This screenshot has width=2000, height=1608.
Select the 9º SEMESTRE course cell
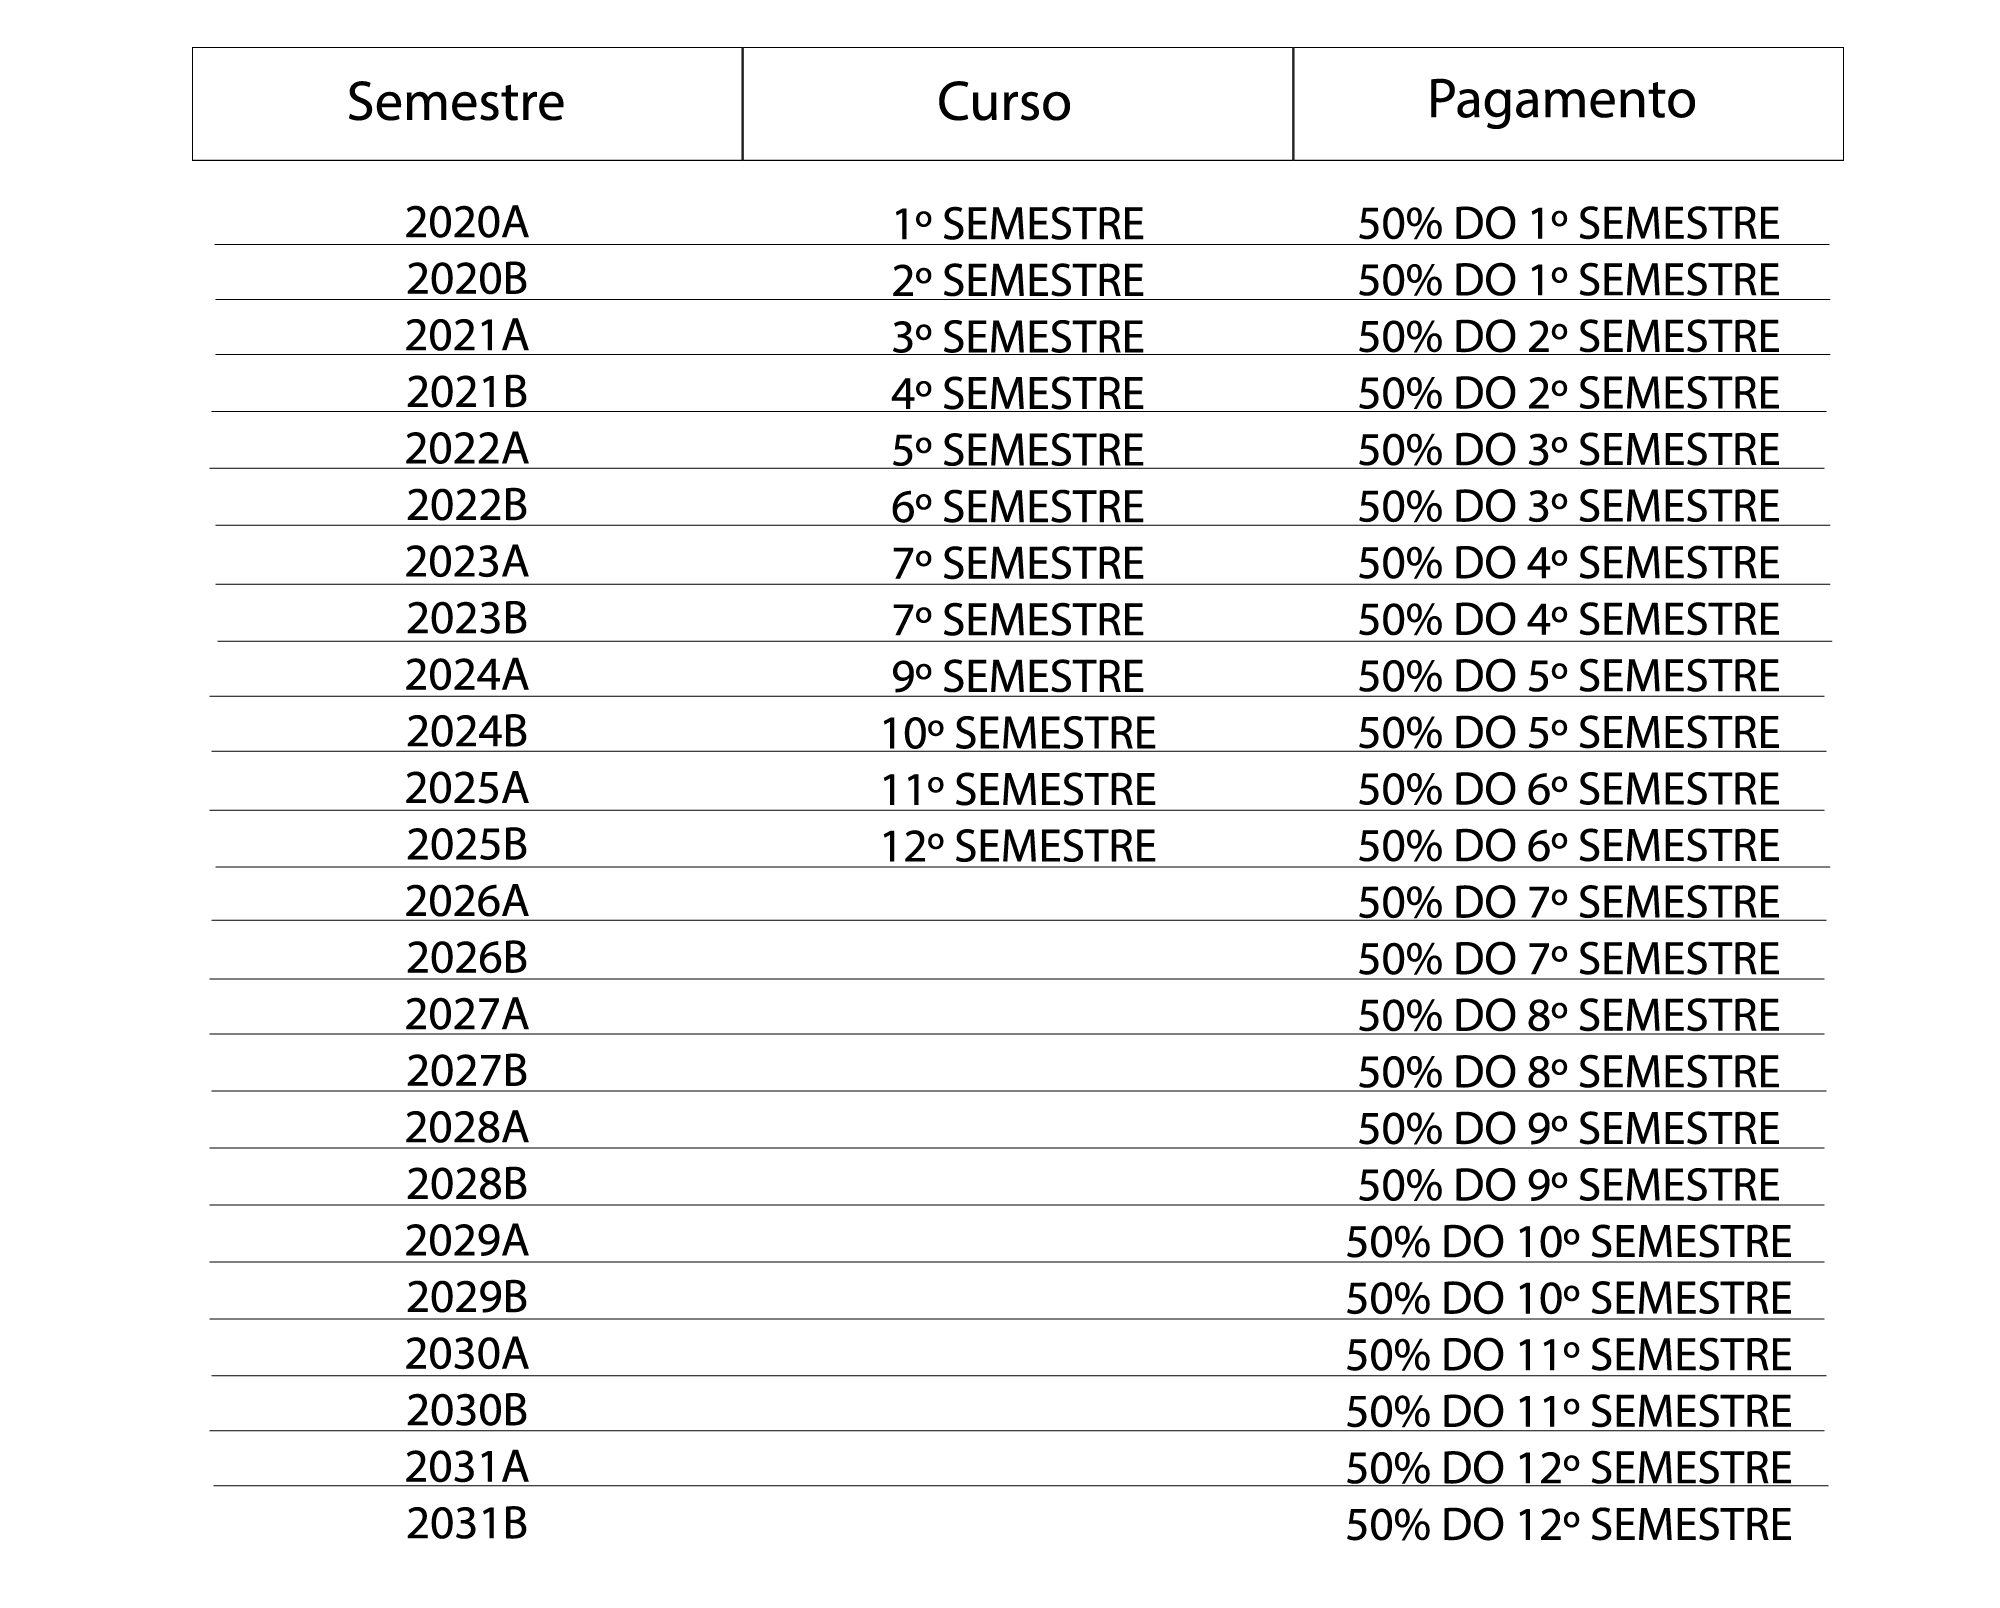coord(1018,677)
